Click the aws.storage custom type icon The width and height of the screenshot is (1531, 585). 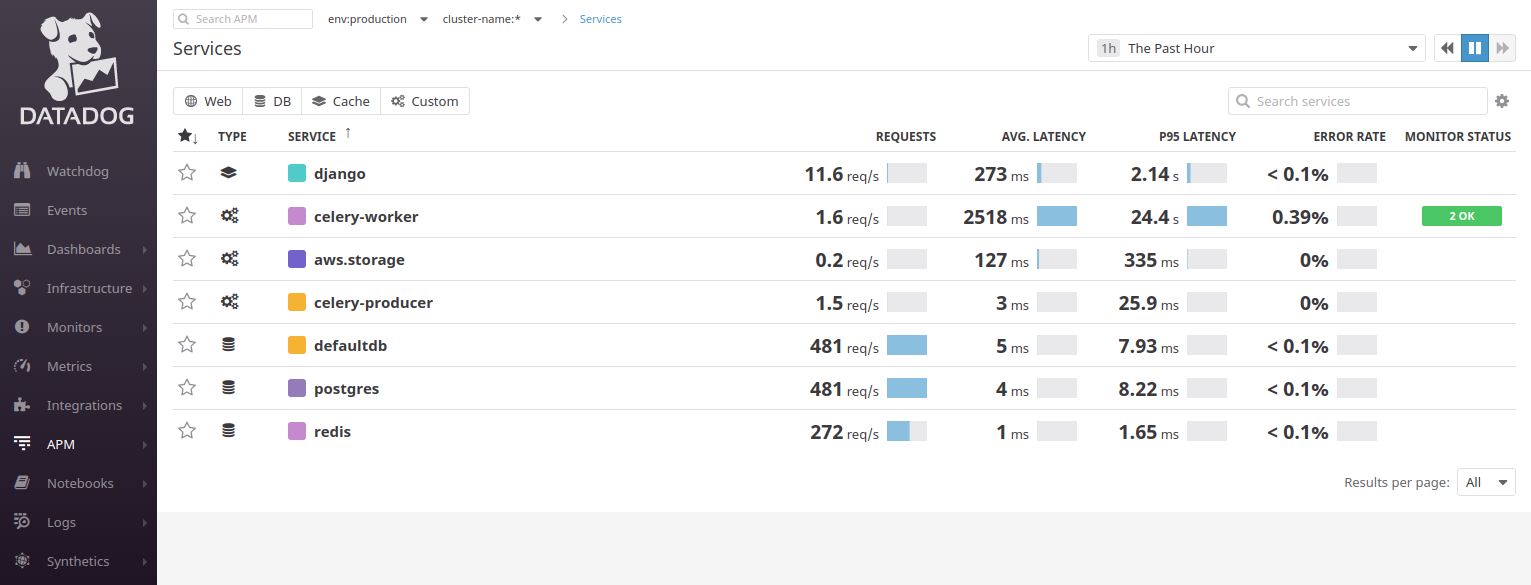(x=229, y=259)
